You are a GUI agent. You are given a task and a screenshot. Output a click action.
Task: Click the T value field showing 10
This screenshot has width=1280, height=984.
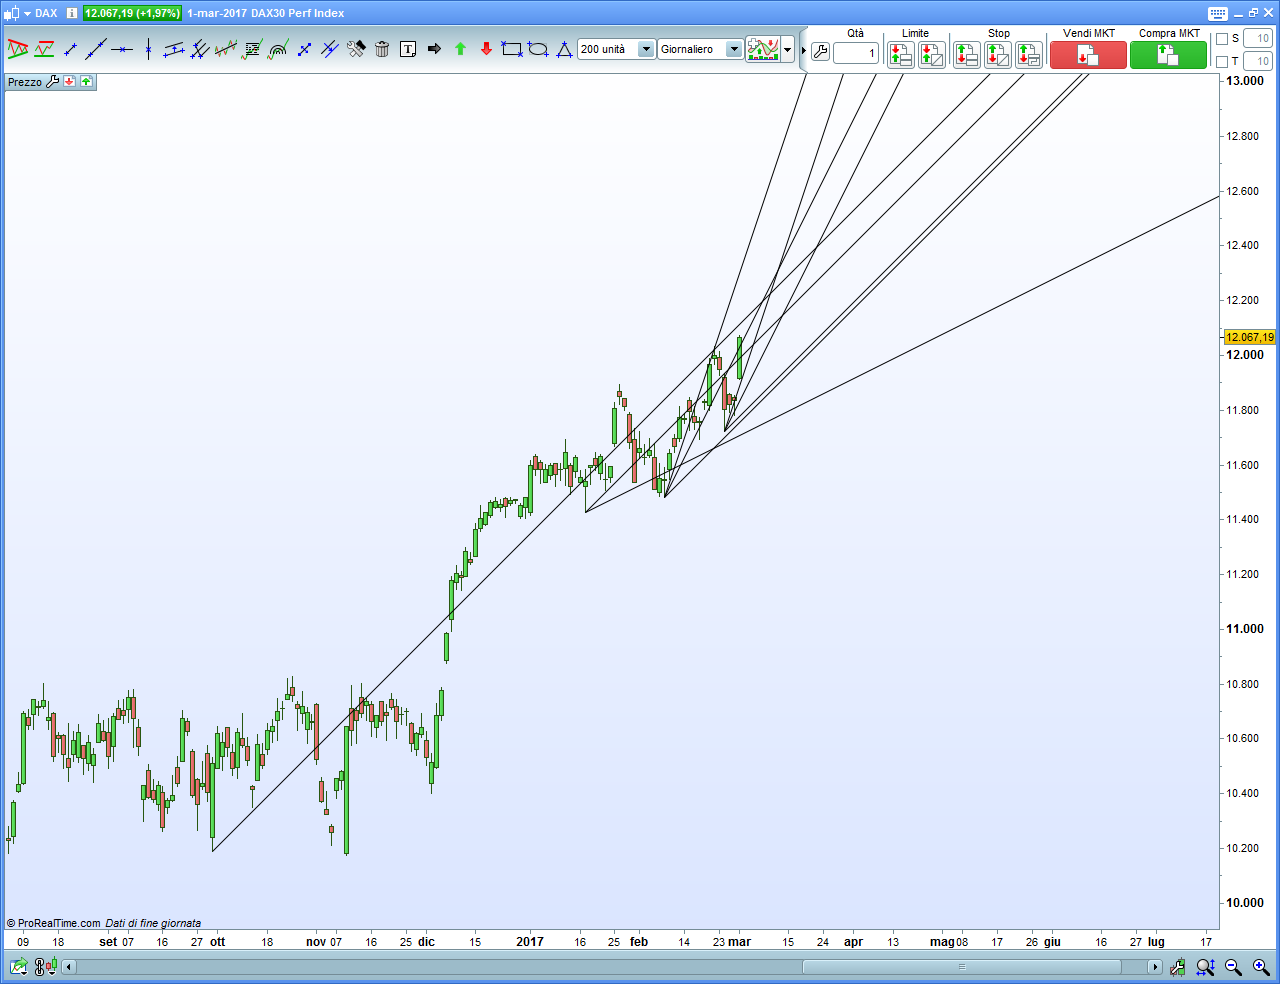pyautogui.click(x=1257, y=62)
